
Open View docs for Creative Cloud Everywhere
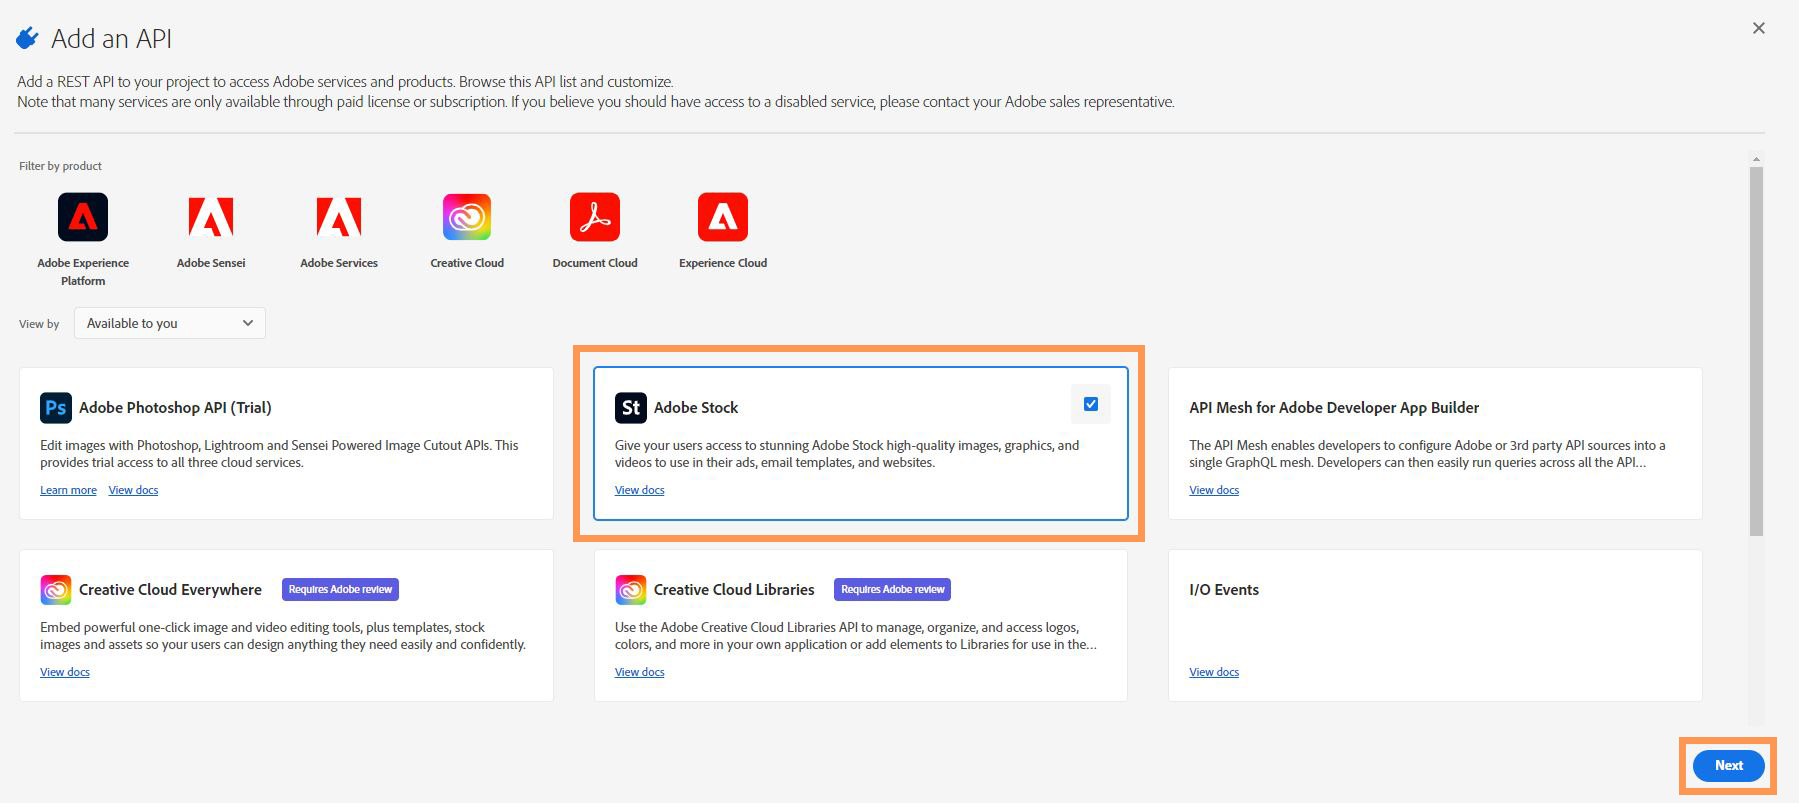[65, 672]
